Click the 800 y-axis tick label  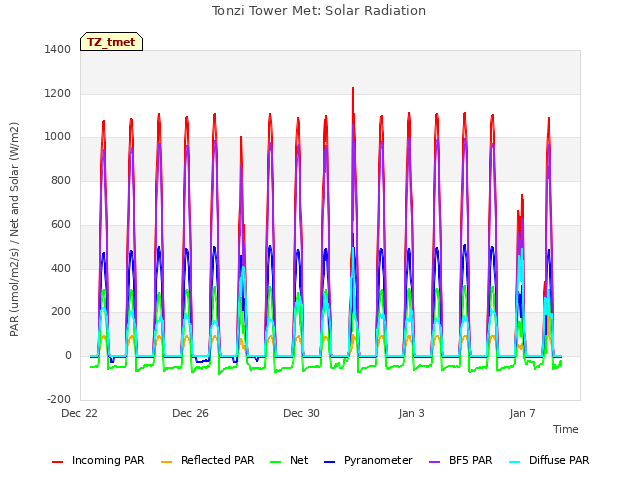coord(61,180)
